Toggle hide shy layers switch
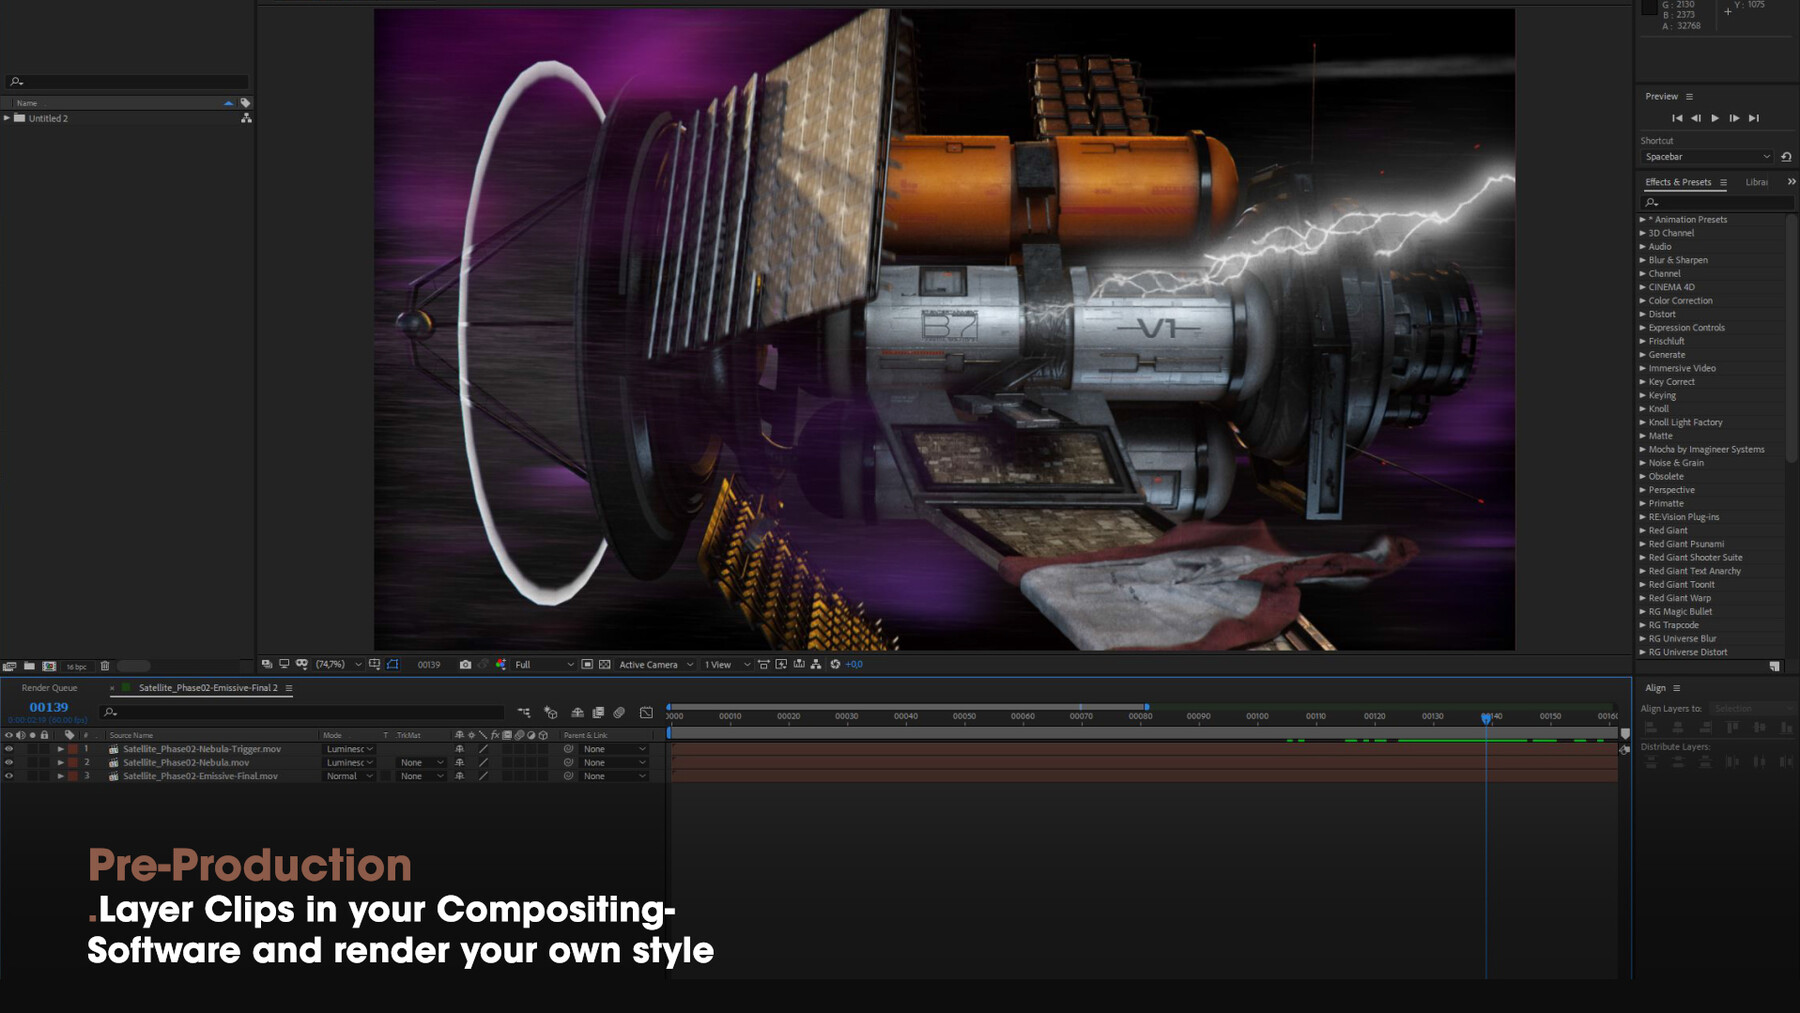Viewport: 1800px width, 1013px height. tap(577, 713)
